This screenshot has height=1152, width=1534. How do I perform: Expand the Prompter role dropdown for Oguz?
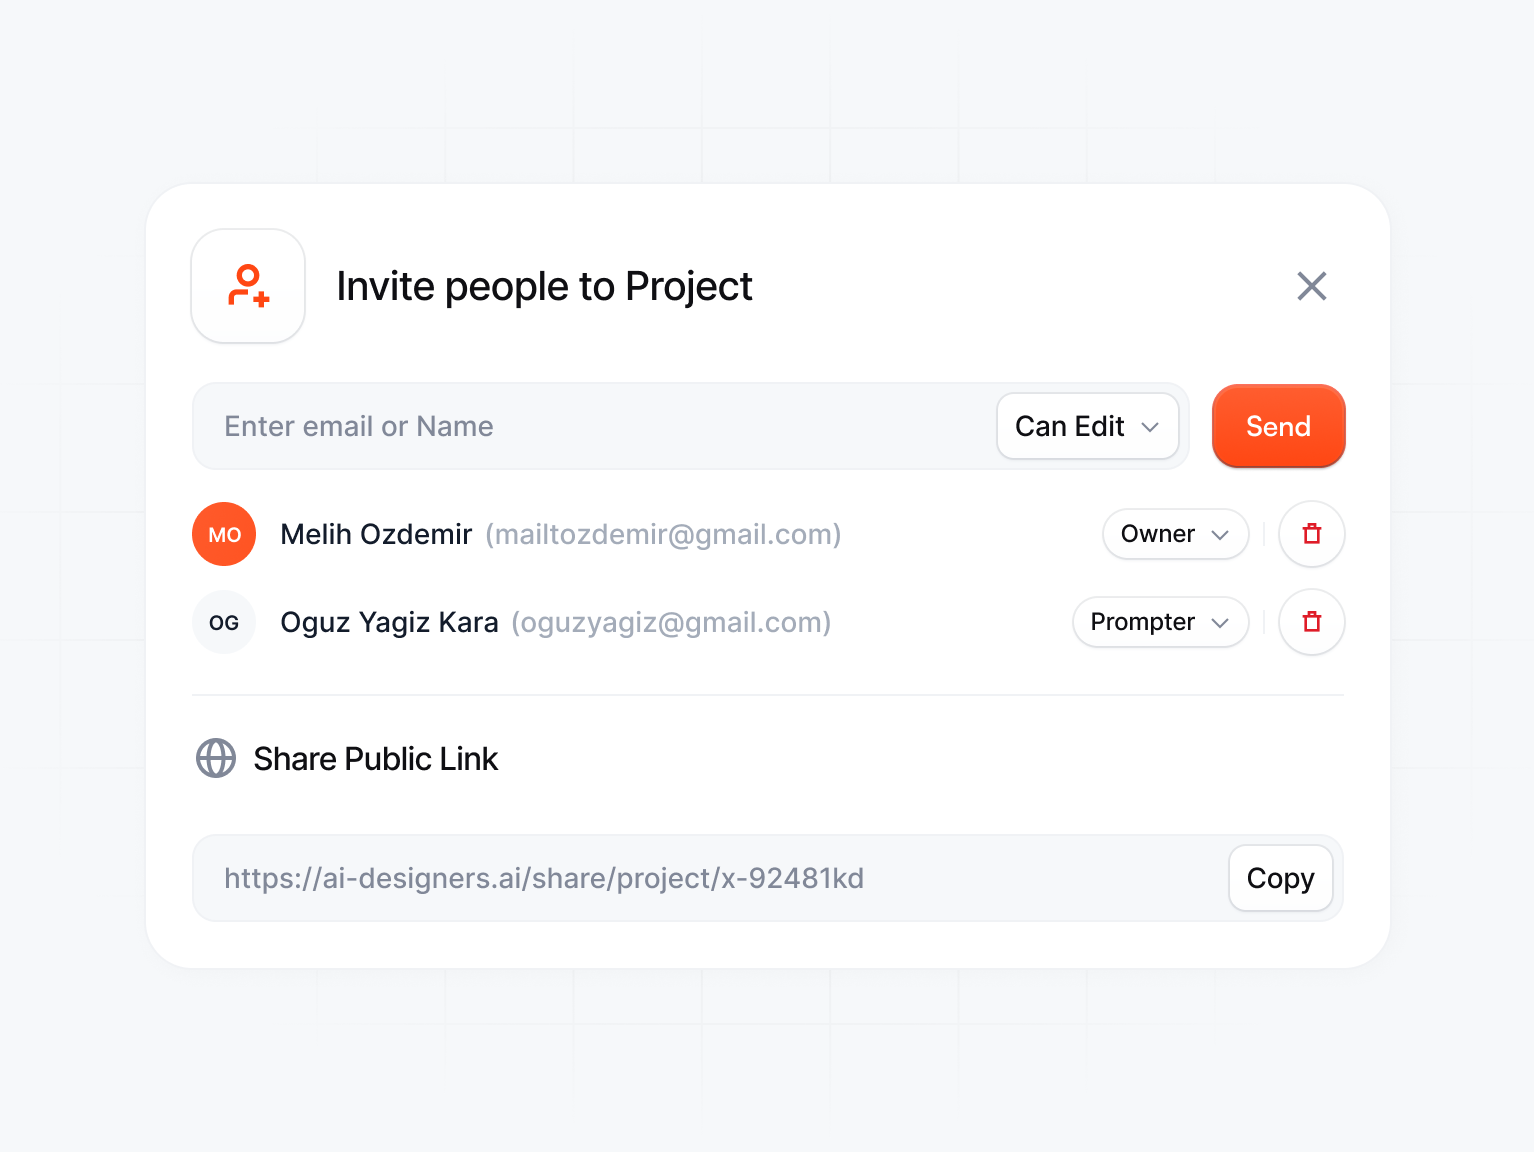pos(1160,622)
